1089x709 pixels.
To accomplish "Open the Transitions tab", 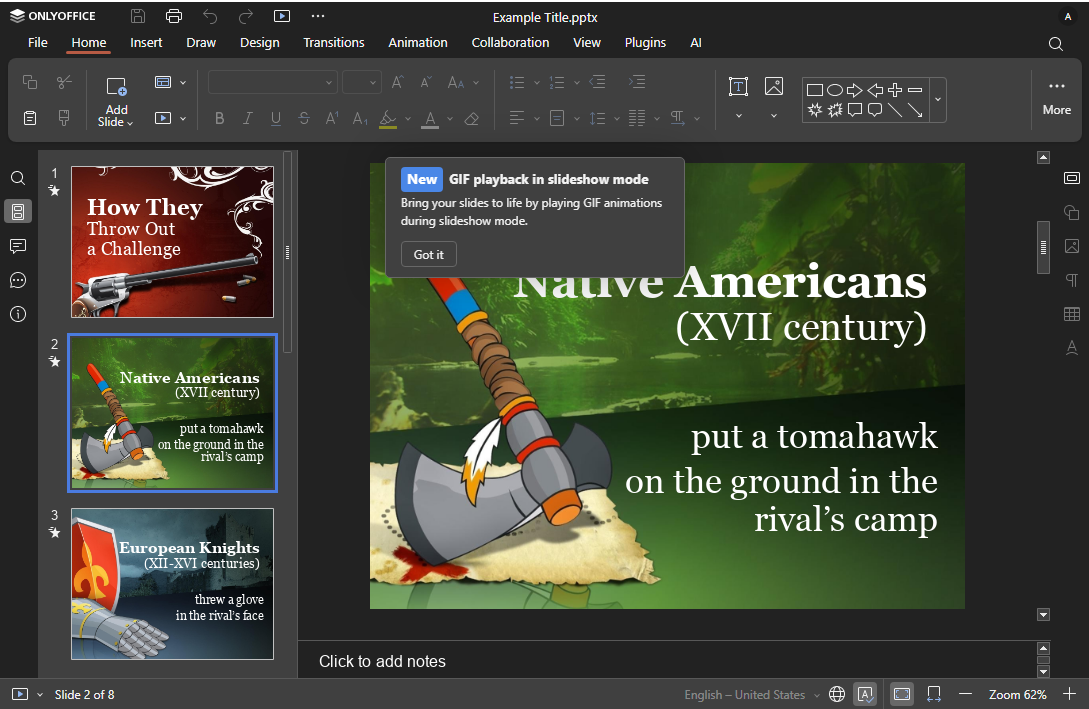I will pos(333,42).
